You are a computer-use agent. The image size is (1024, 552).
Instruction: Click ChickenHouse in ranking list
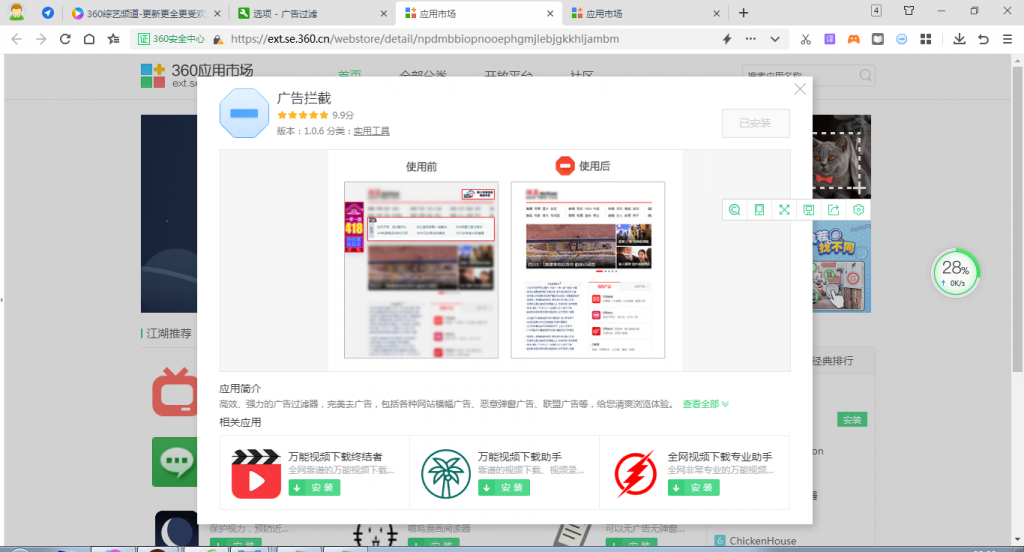coord(763,540)
